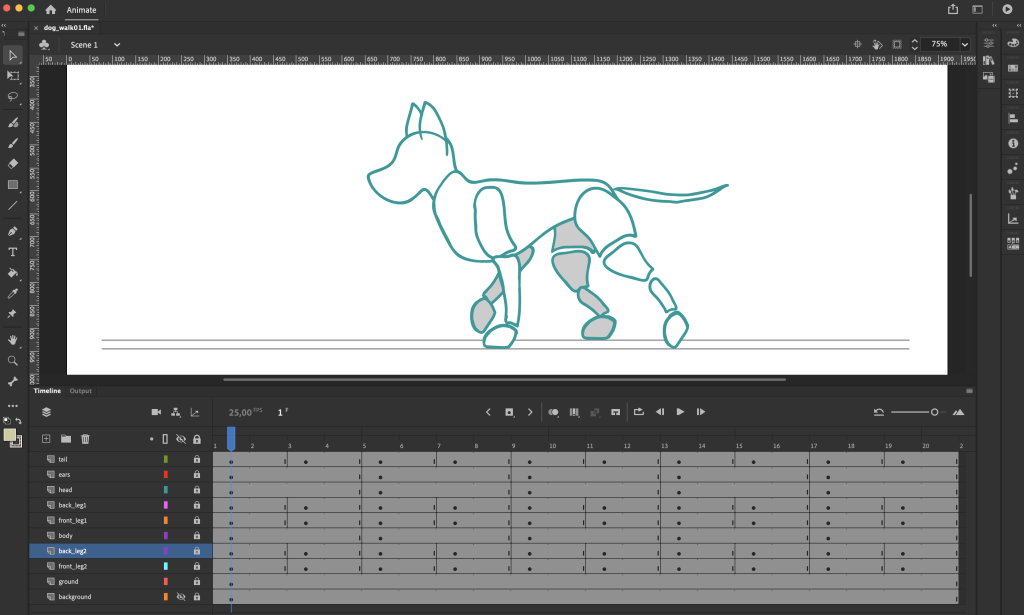Select the Paint Bucket tool

tap(13, 272)
